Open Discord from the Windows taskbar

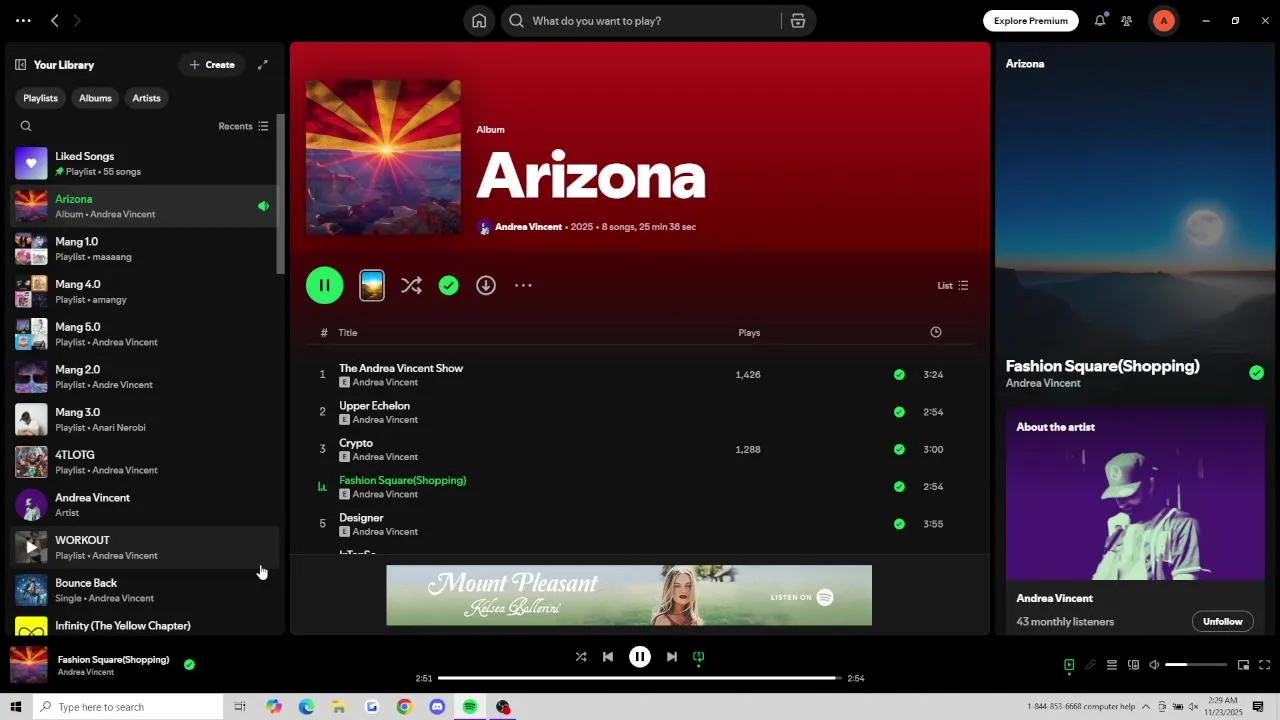point(437,707)
